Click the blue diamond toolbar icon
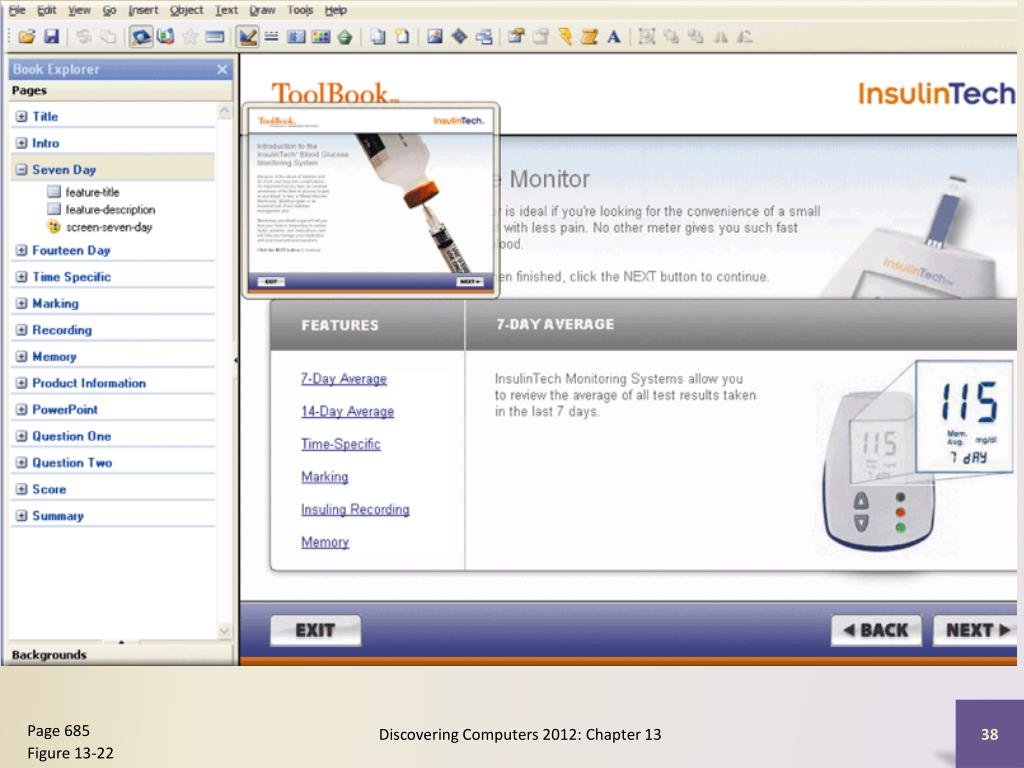Image resolution: width=1024 pixels, height=768 pixels. pyautogui.click(x=459, y=37)
